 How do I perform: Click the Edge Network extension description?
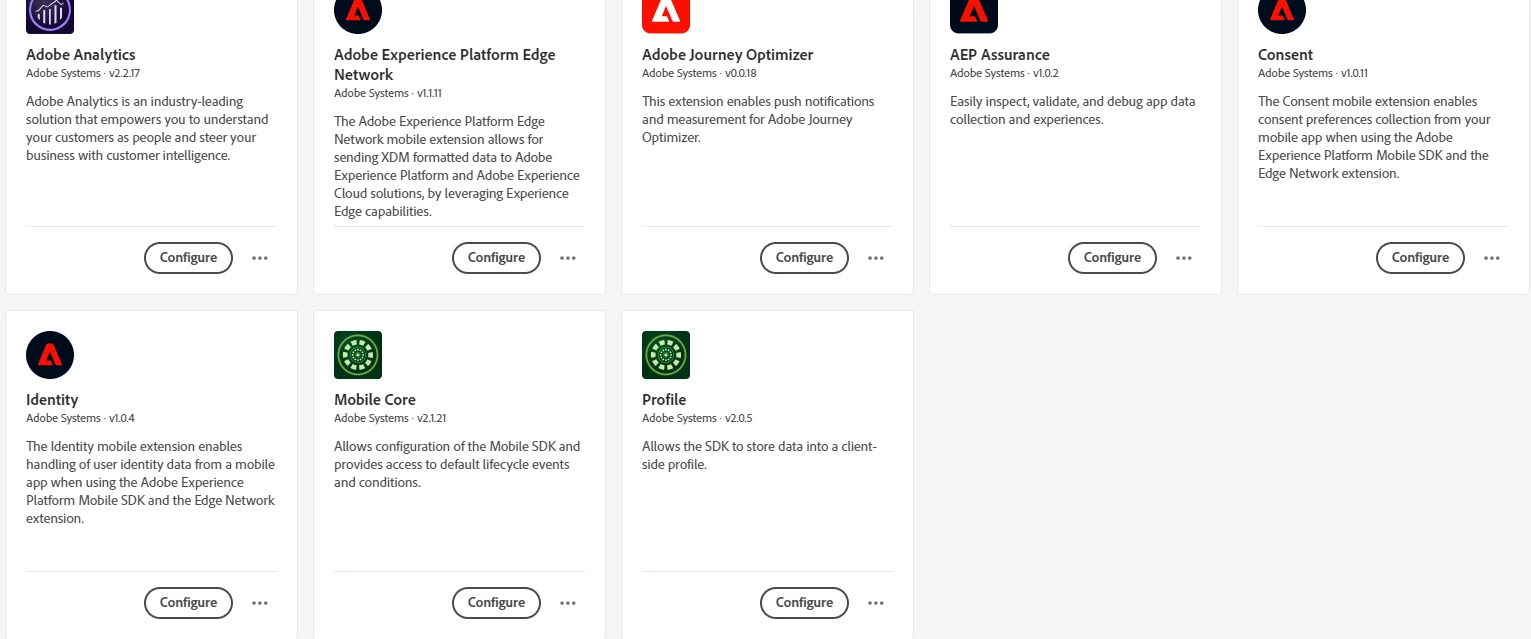tap(457, 167)
